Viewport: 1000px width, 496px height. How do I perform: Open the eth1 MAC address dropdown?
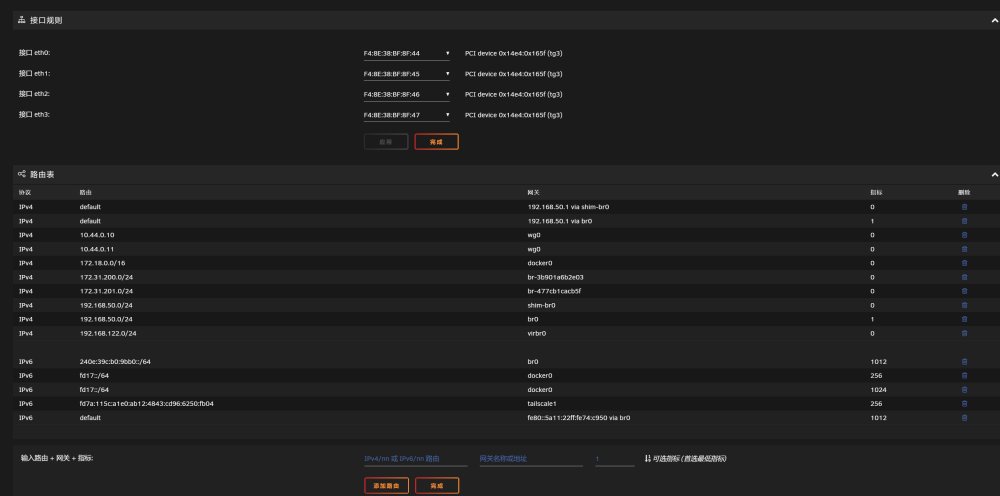point(406,74)
